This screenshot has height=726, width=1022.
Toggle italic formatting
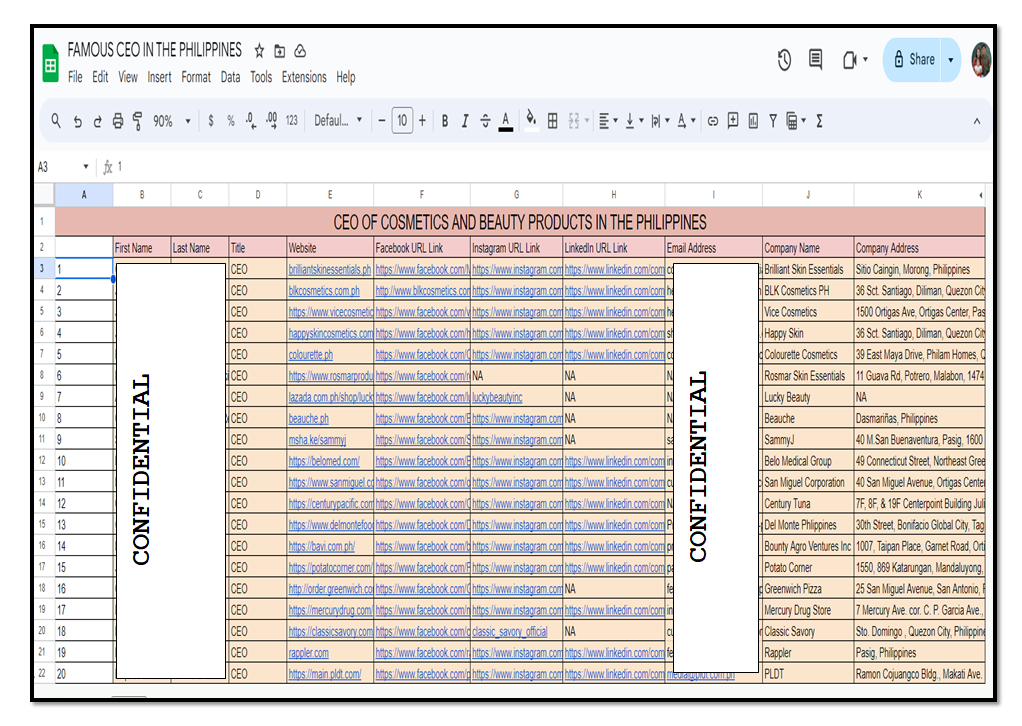point(465,121)
